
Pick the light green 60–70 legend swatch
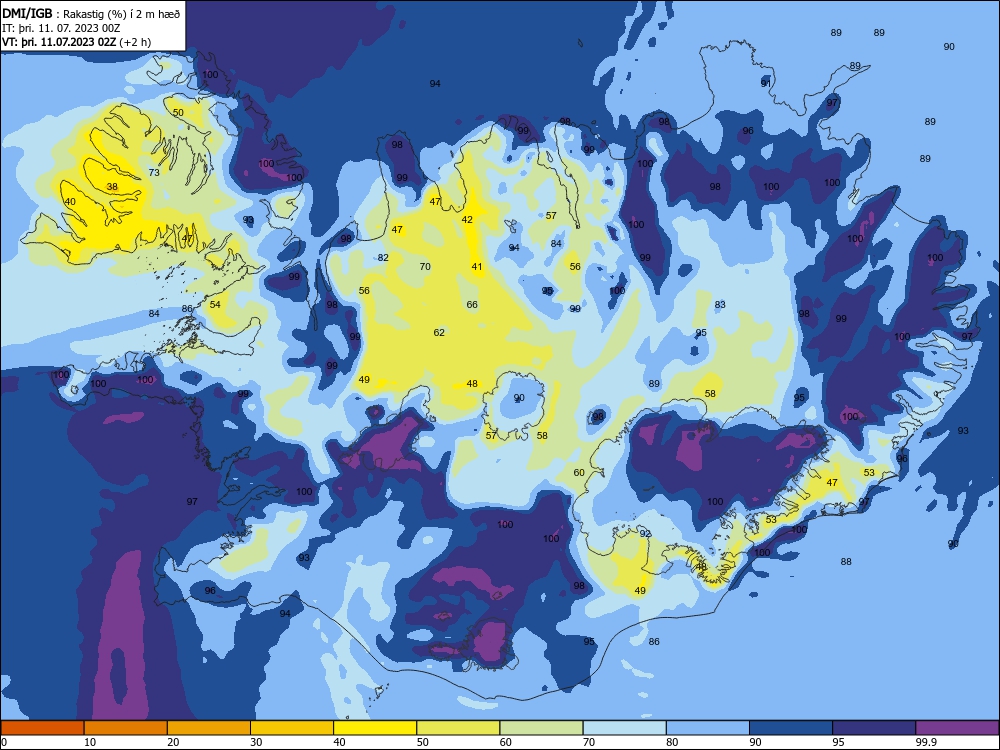tap(541, 728)
